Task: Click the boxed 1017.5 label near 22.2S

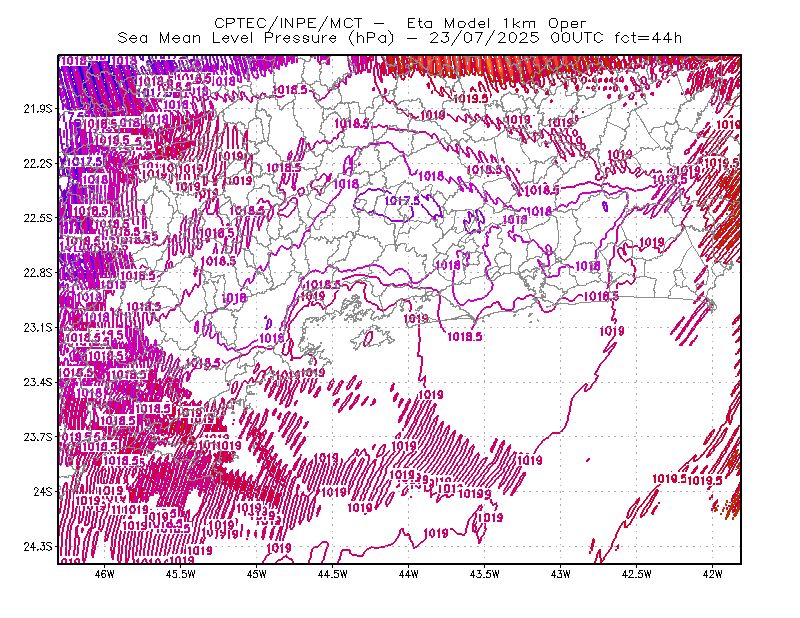Action: coord(85,162)
